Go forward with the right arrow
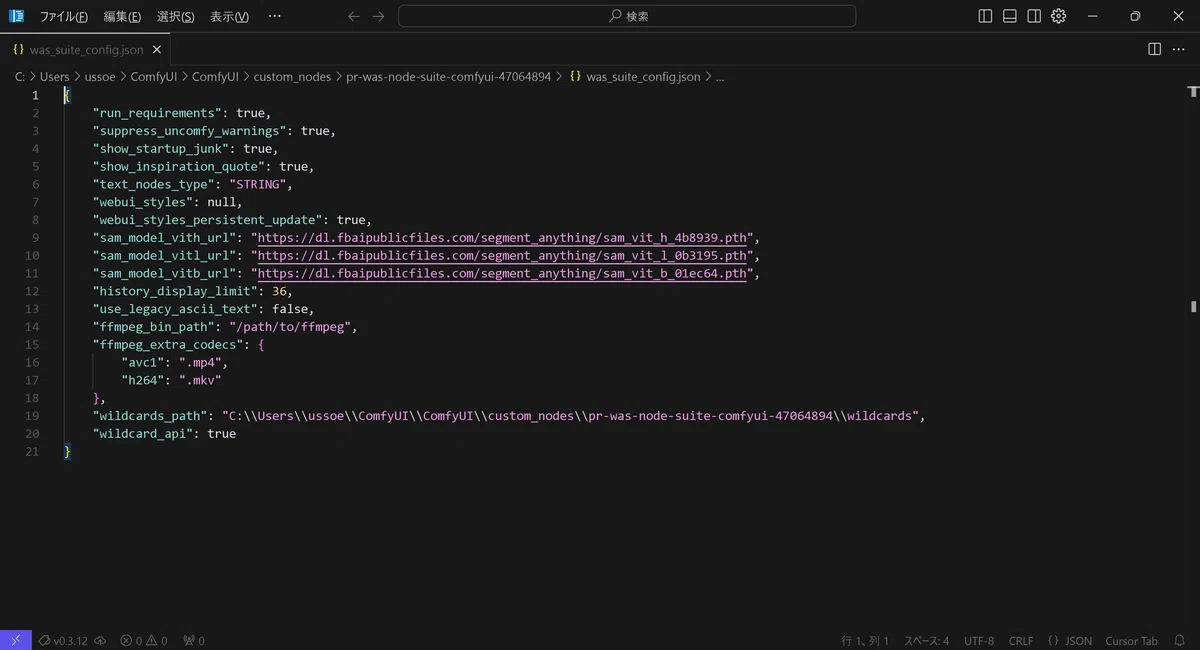 378,16
